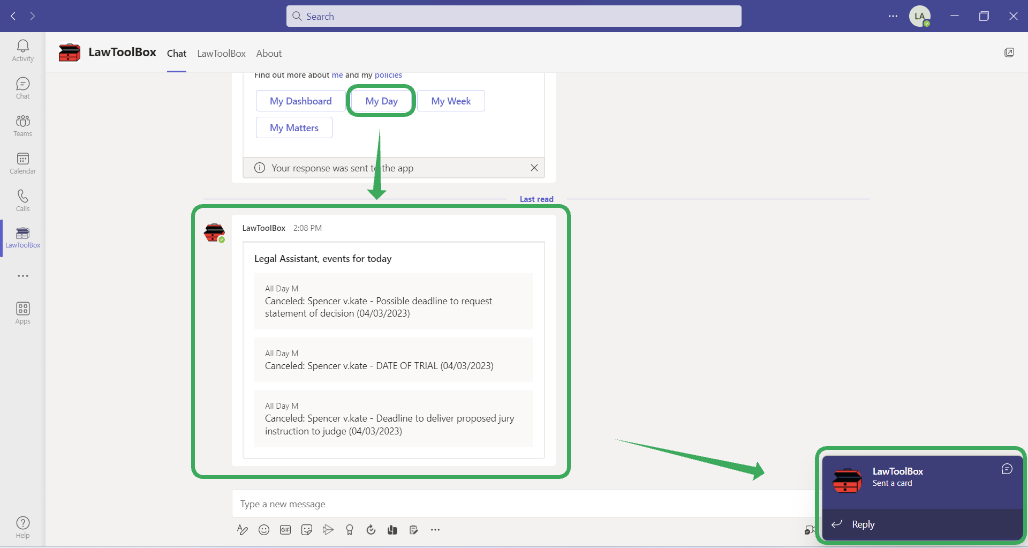
Task: Open the Format text options
Action: [243, 530]
